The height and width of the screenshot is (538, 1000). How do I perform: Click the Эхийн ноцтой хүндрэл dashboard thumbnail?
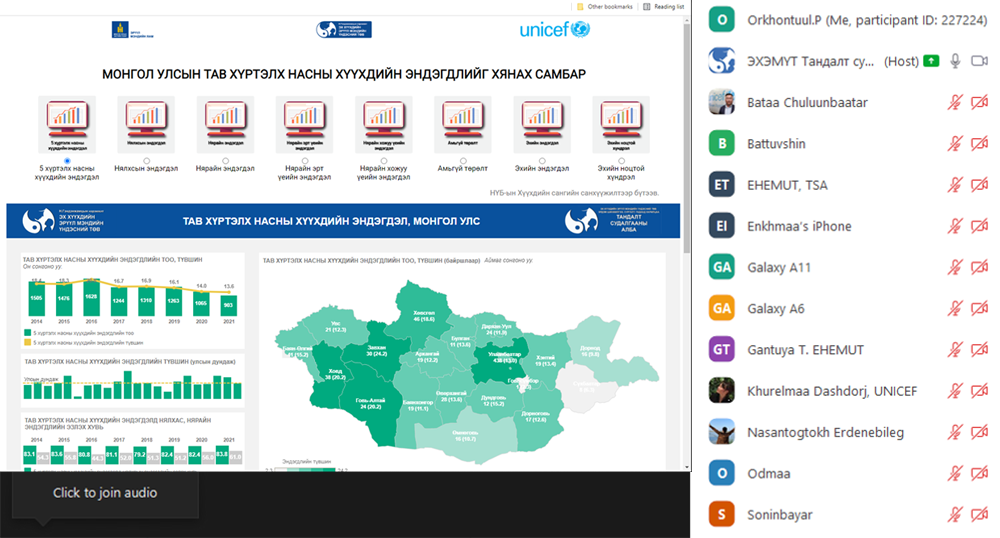pyautogui.click(x=622, y=123)
